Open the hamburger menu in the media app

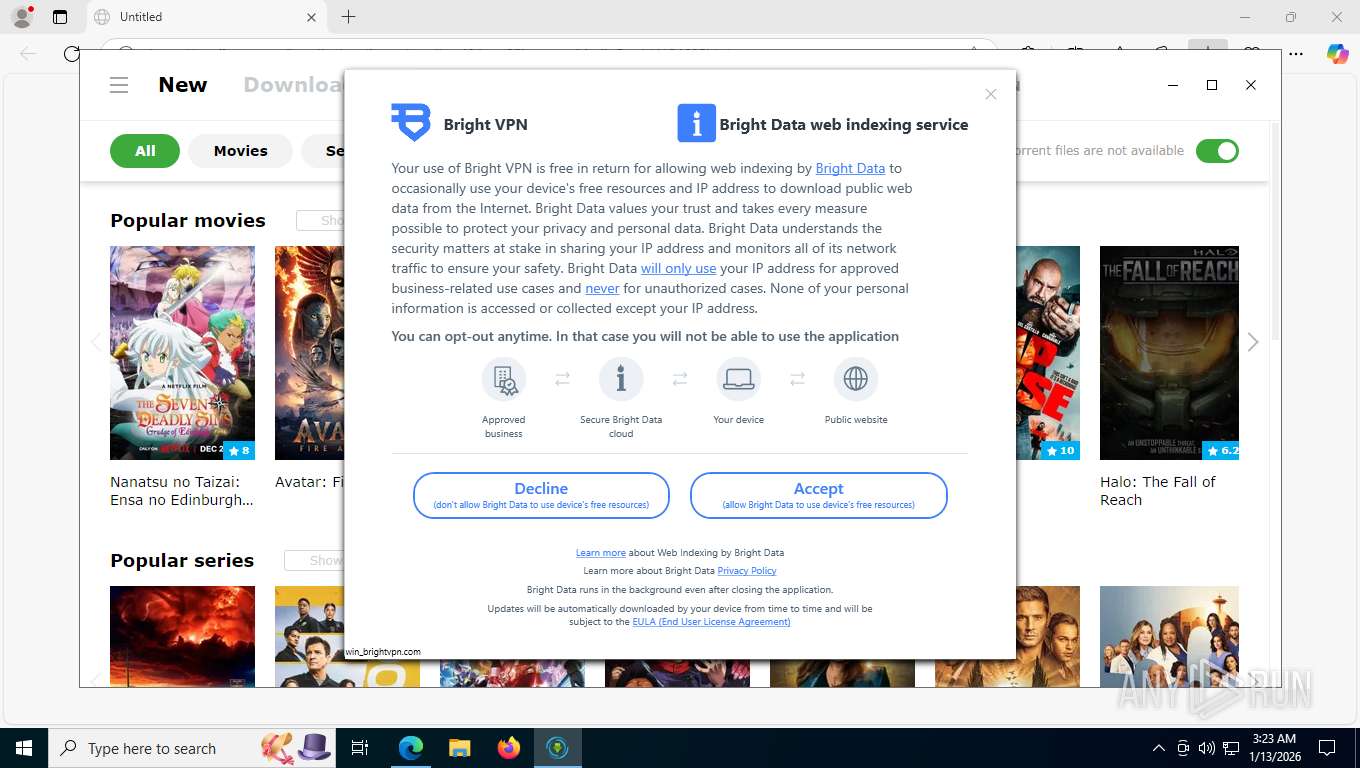click(x=119, y=85)
